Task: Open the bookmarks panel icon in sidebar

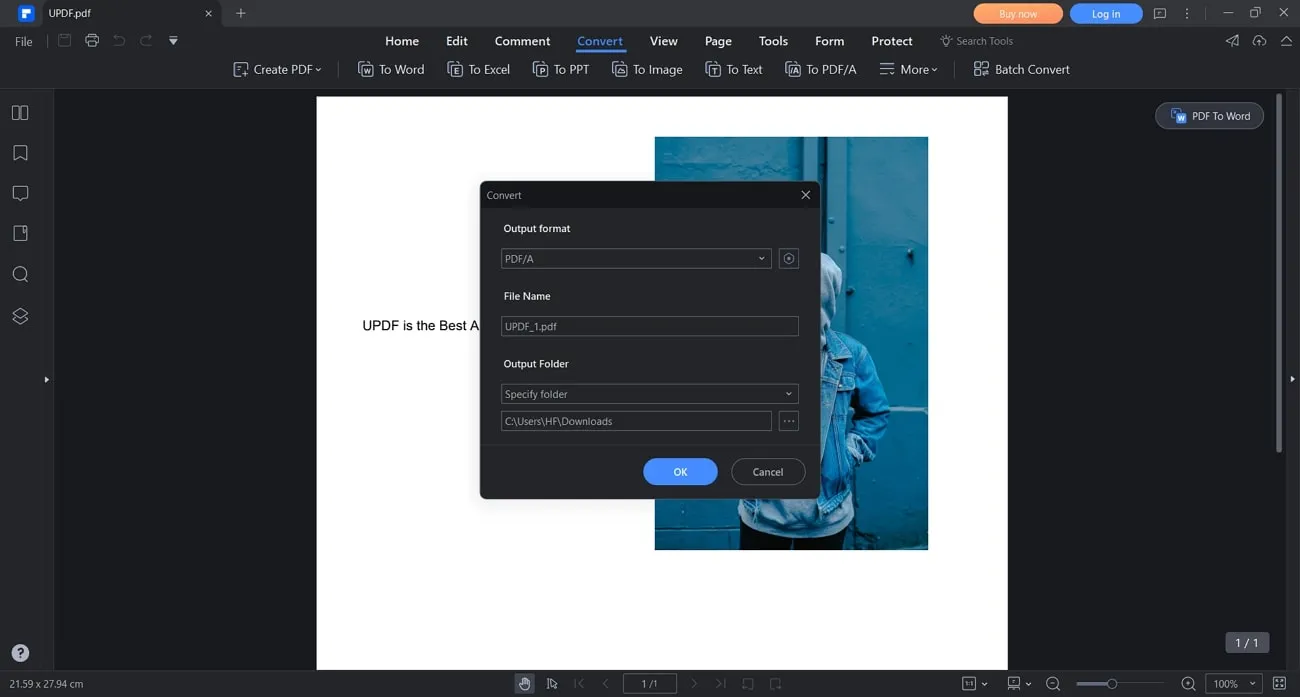Action: (20, 153)
